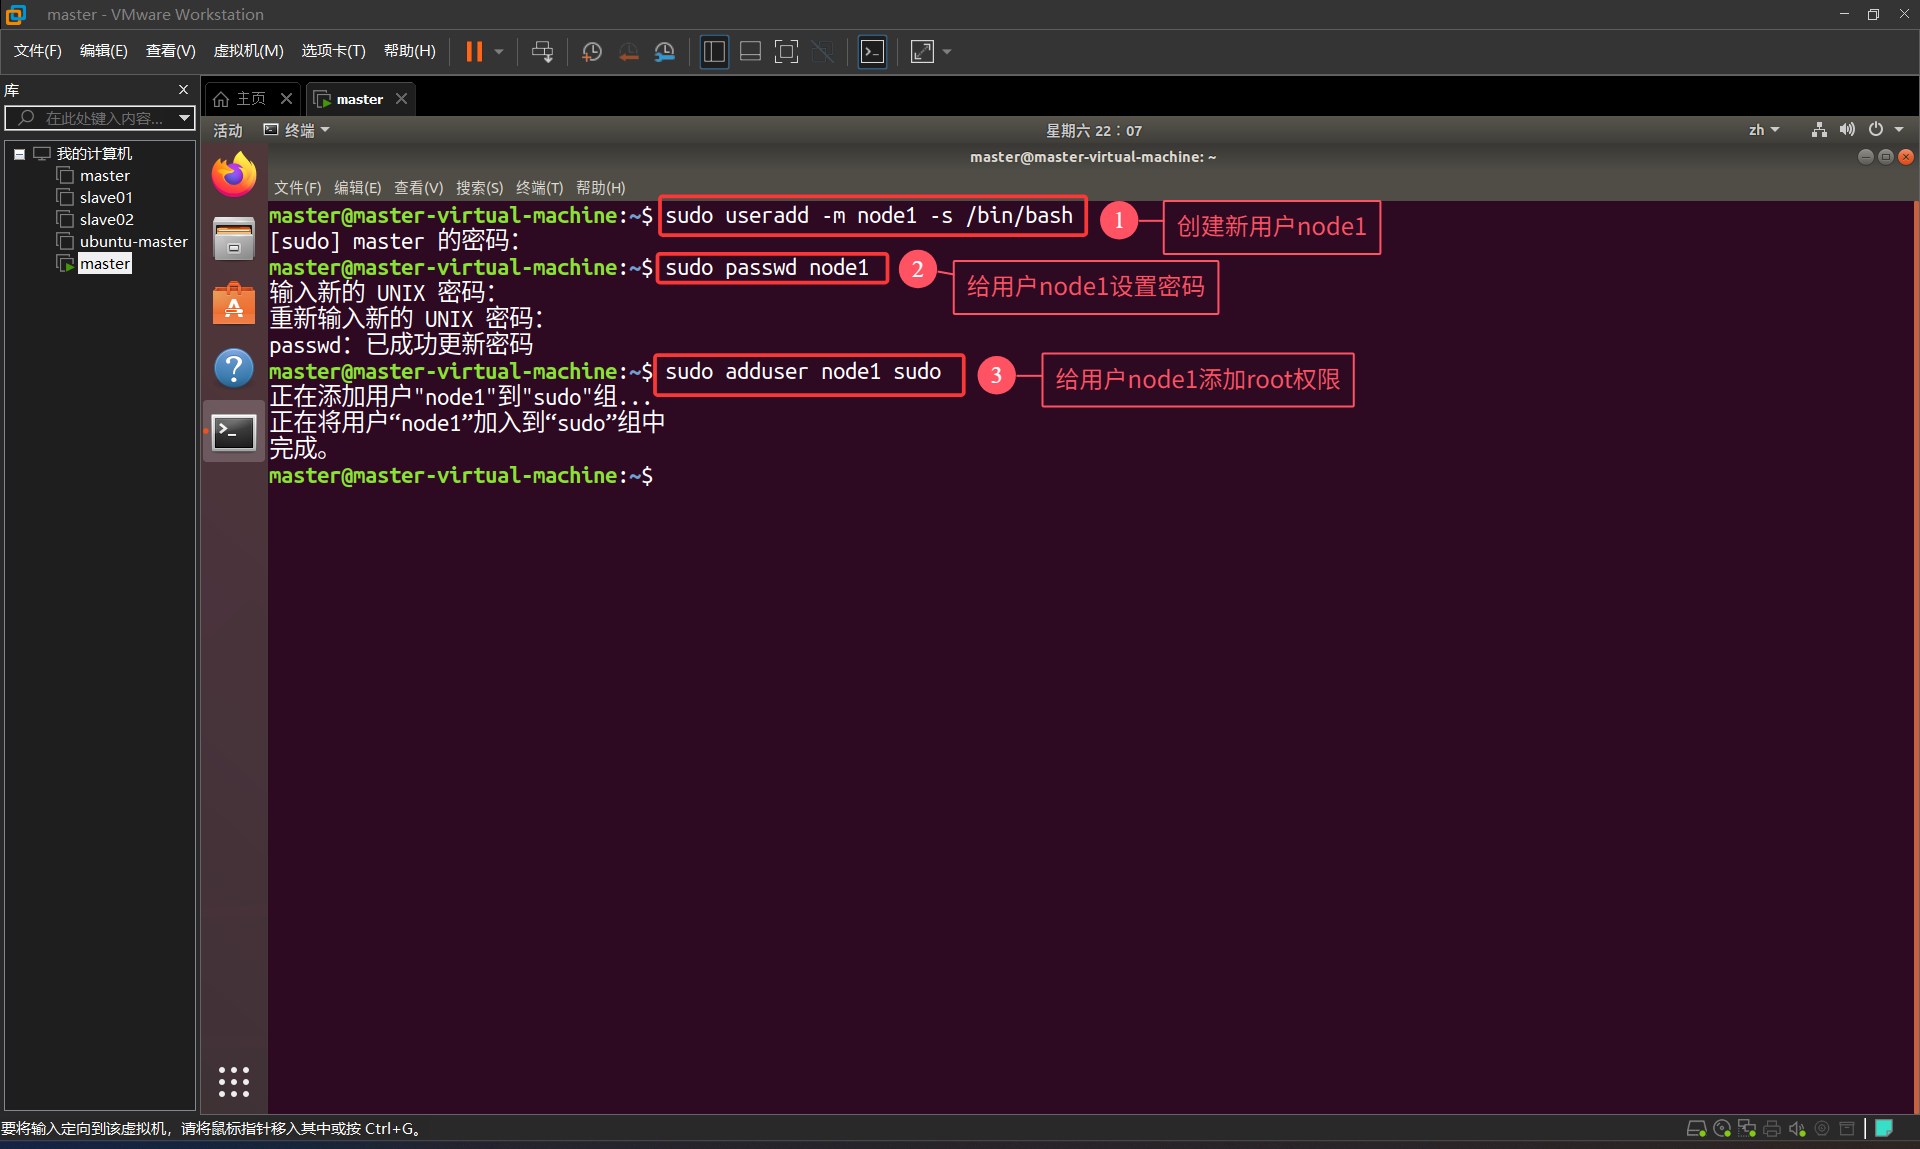Click the hard disk status icon

coord(1696,1128)
